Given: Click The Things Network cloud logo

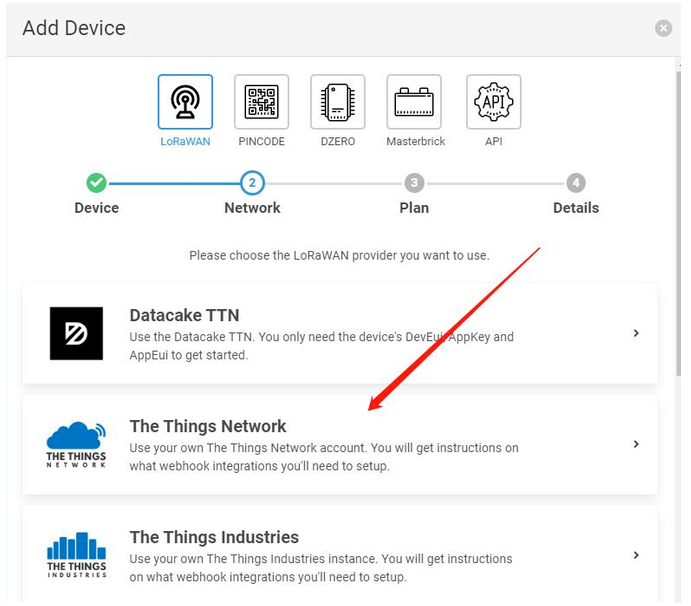Looking at the screenshot, I should tap(76, 444).
